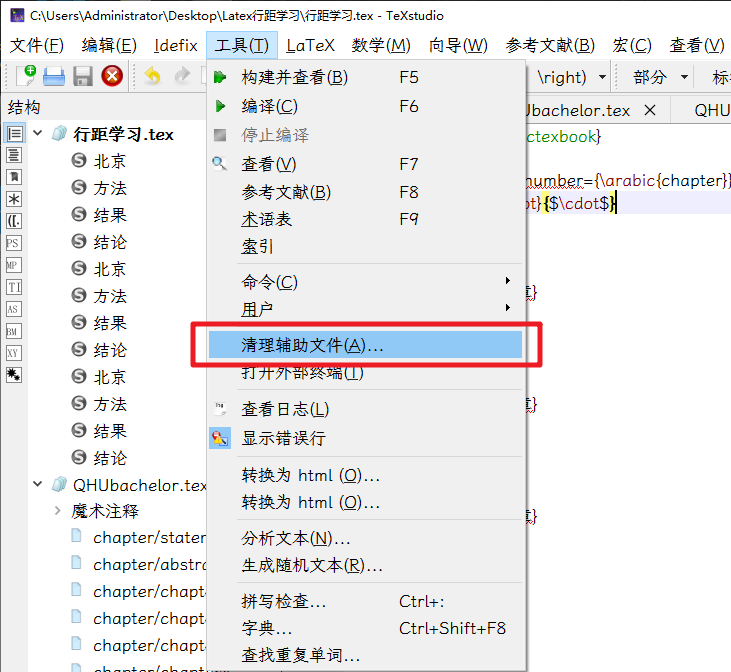Click the View Log icon in menu
This screenshot has width=731, height=672.
(x=220, y=409)
